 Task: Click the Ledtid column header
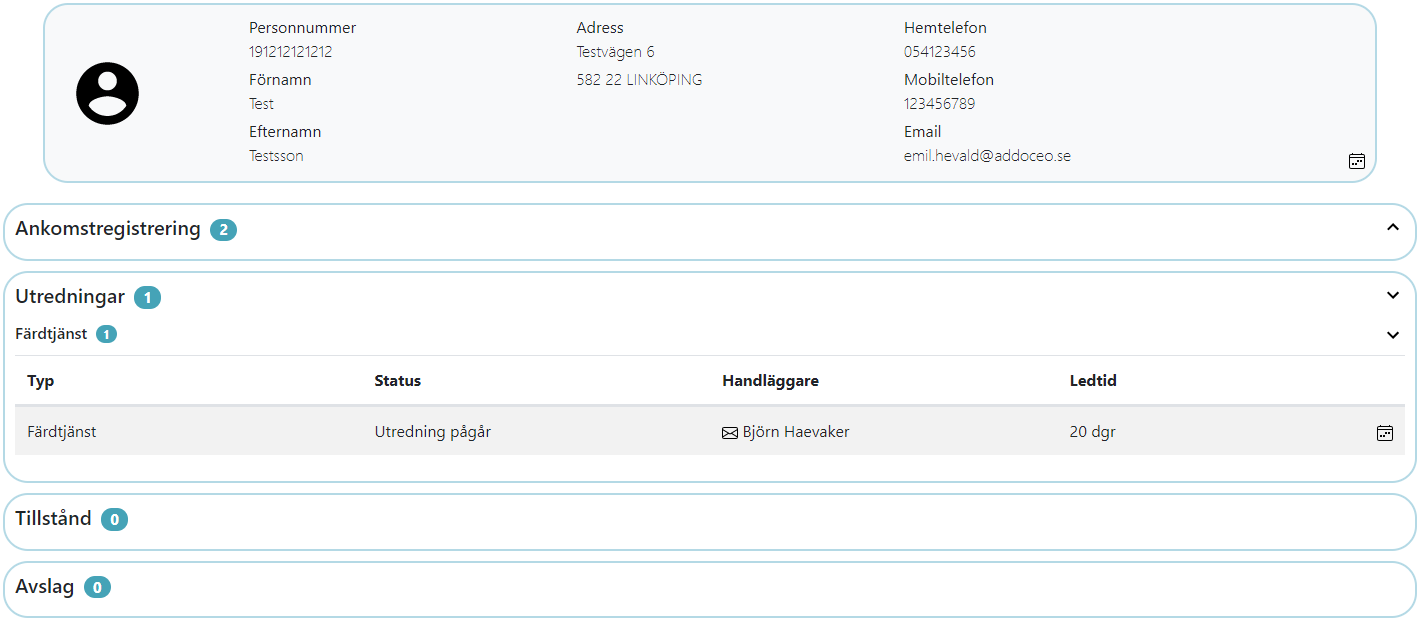[x=1093, y=381]
